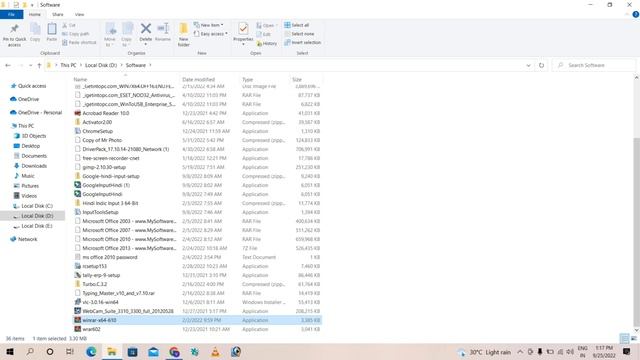Click the Properties checkmark icon
Screen dimensions: 640x360
click(243, 29)
